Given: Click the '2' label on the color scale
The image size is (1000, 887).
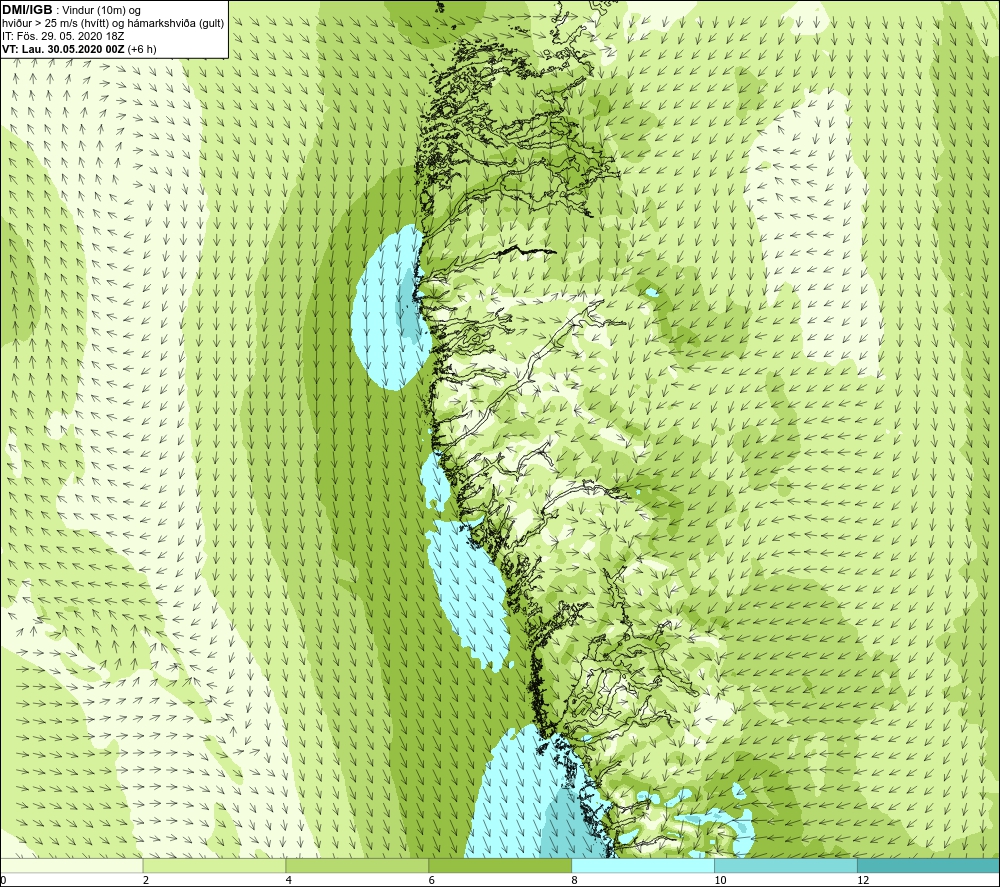Looking at the screenshot, I should tap(146, 881).
